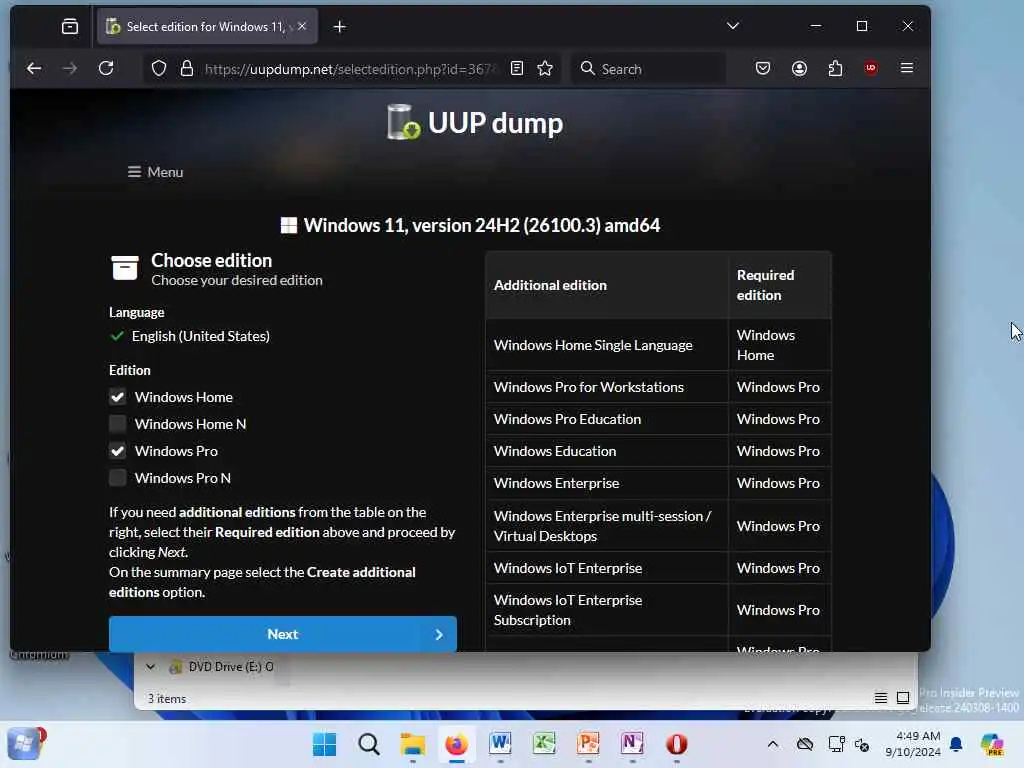This screenshot has width=1024, height=768.
Task: Click the Search box in toolbar
Action: coord(648,69)
